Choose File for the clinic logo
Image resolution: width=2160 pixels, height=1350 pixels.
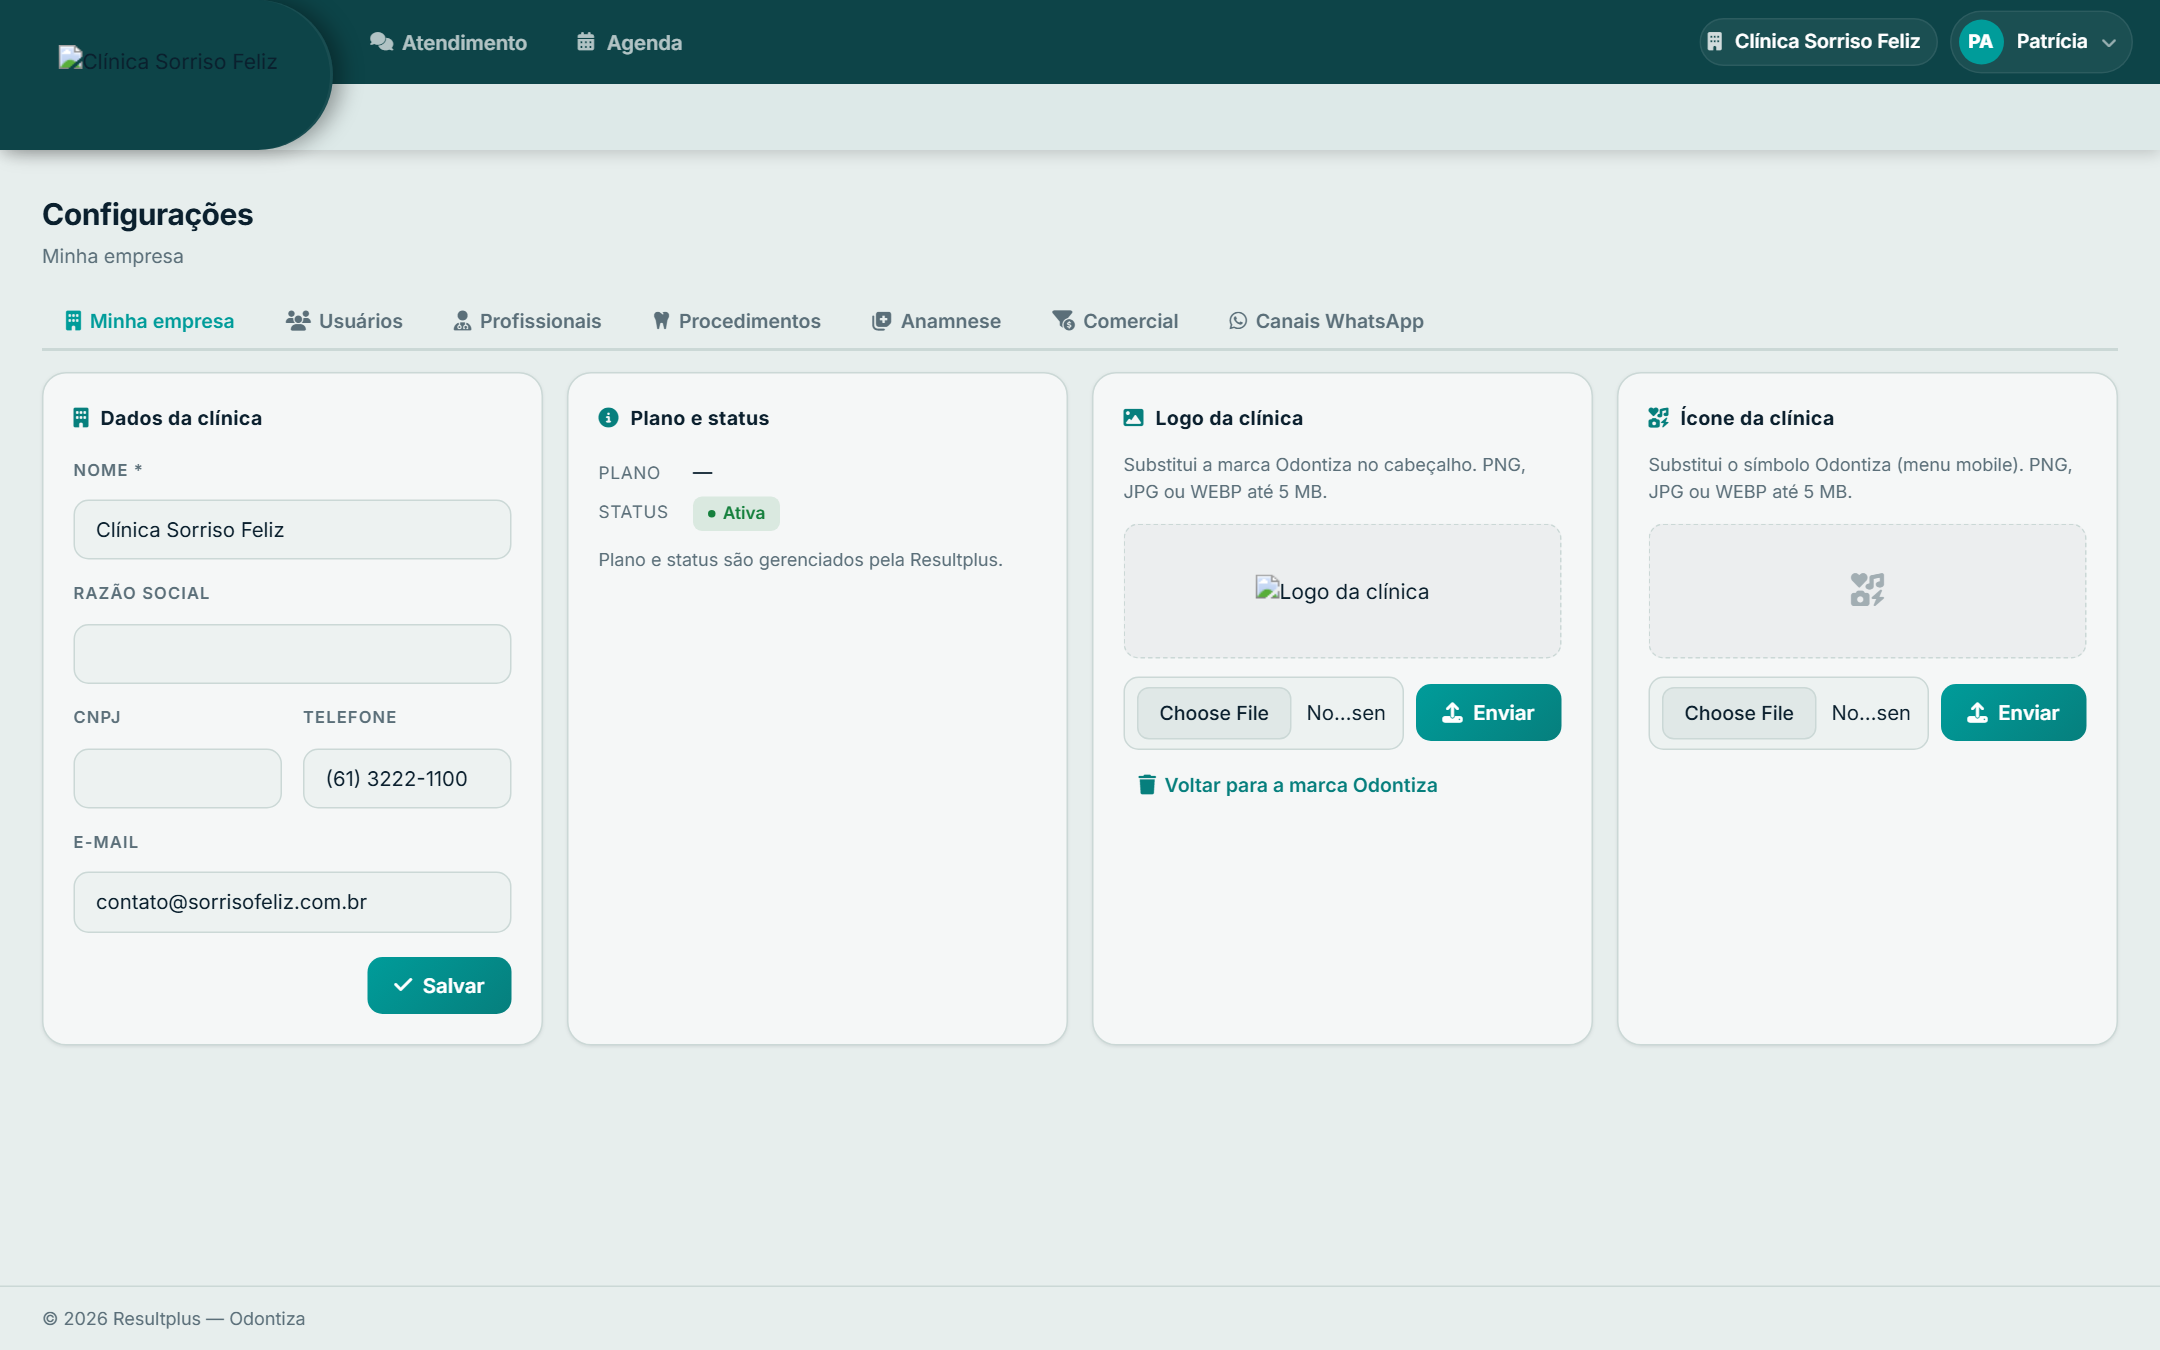click(1214, 713)
